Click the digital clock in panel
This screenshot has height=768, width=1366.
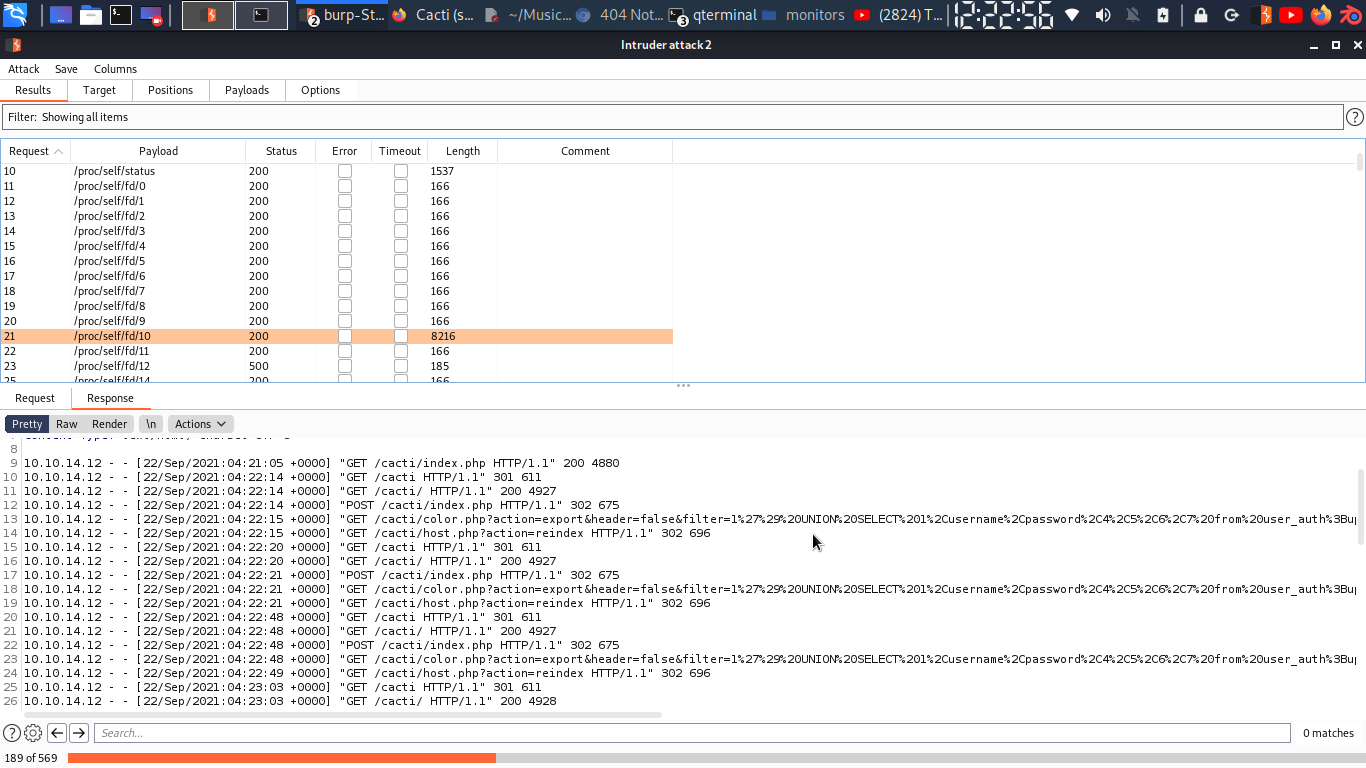tap(1002, 15)
